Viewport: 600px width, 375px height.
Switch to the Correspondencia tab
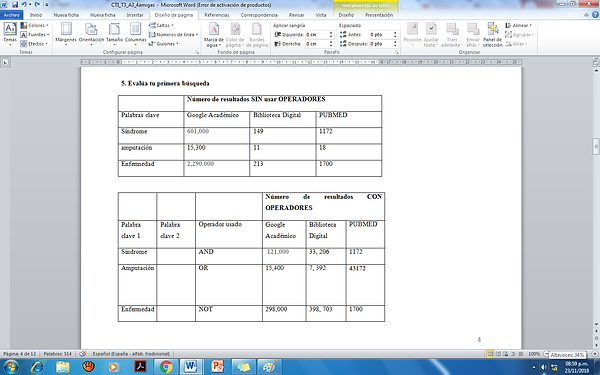click(x=259, y=15)
